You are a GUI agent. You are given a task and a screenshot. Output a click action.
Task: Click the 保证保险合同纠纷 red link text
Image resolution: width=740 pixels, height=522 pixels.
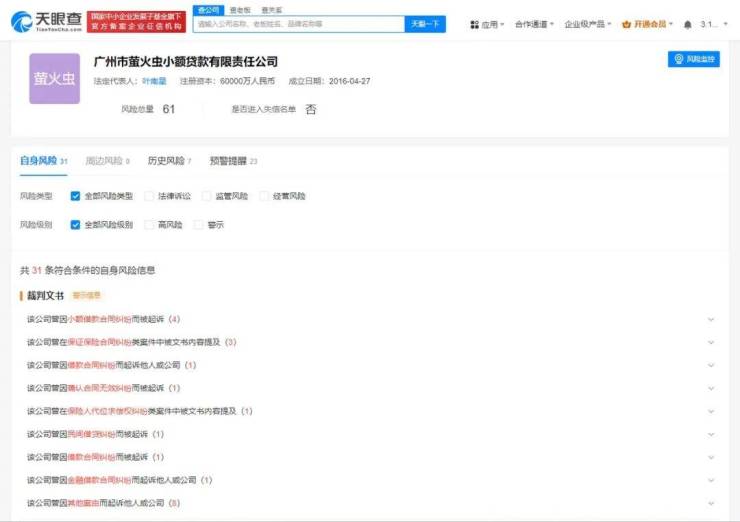pyautogui.click(x=100, y=342)
